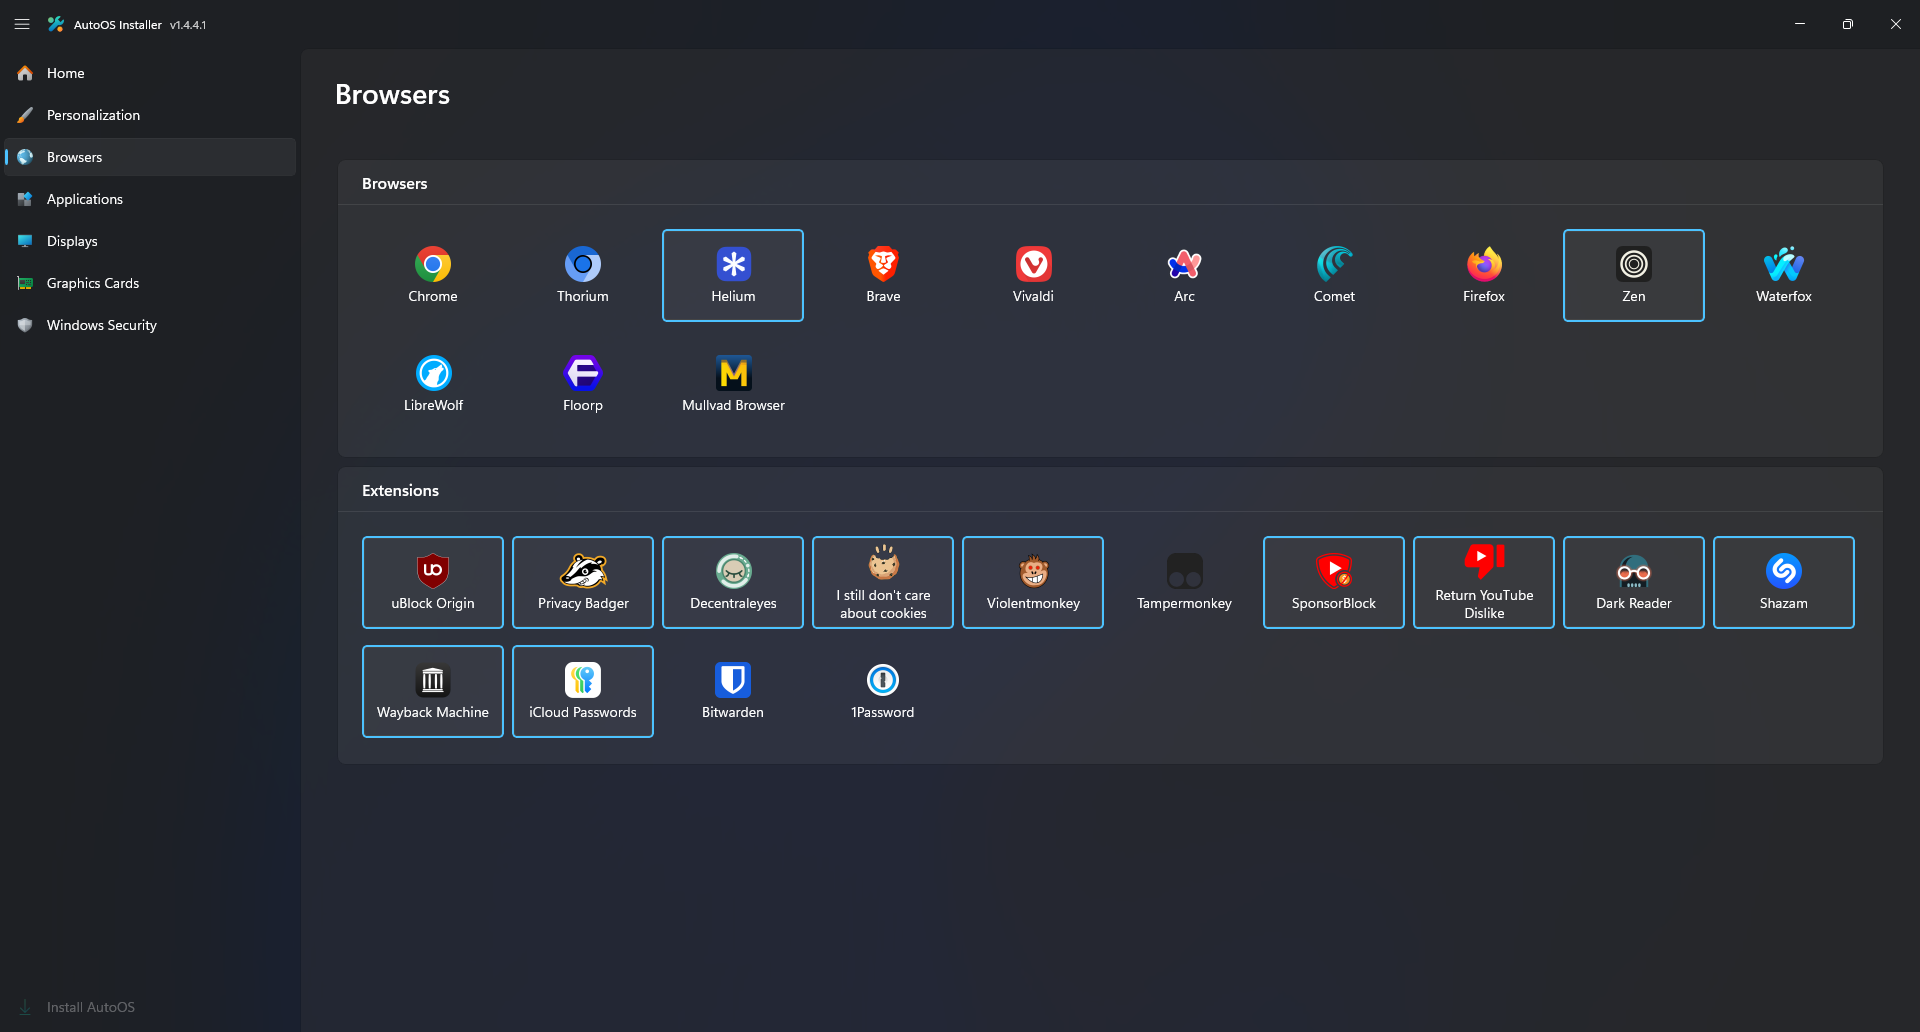Open the Displays settings page
This screenshot has width=1920, height=1032.
point(150,241)
